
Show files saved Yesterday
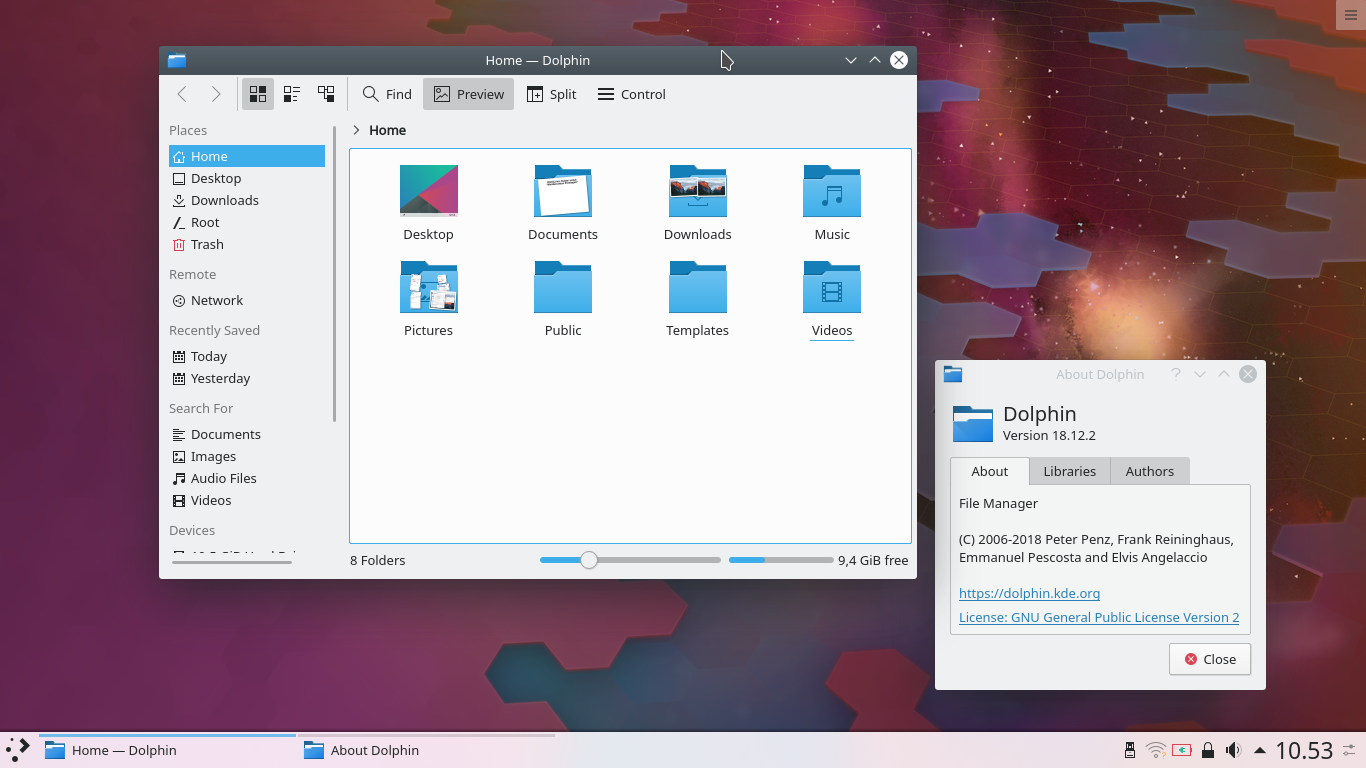tap(220, 378)
